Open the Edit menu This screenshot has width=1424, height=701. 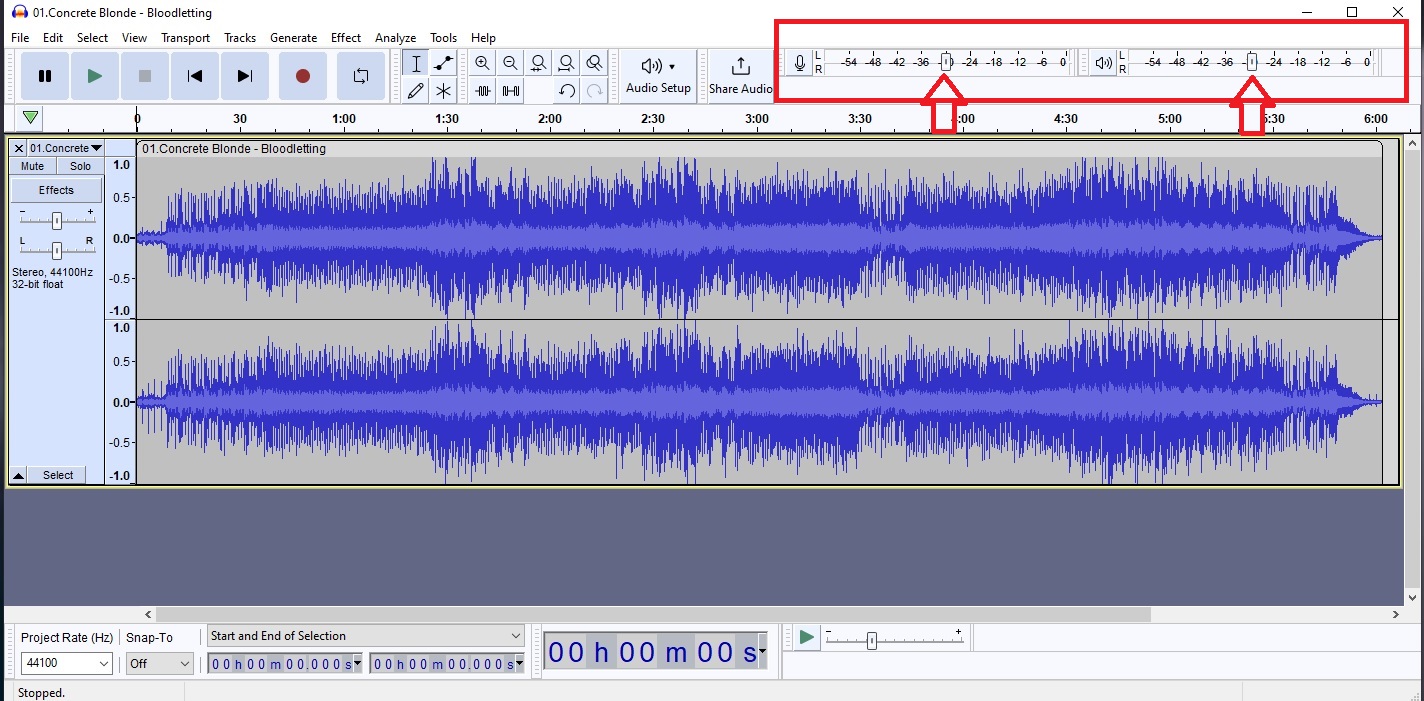coord(53,38)
